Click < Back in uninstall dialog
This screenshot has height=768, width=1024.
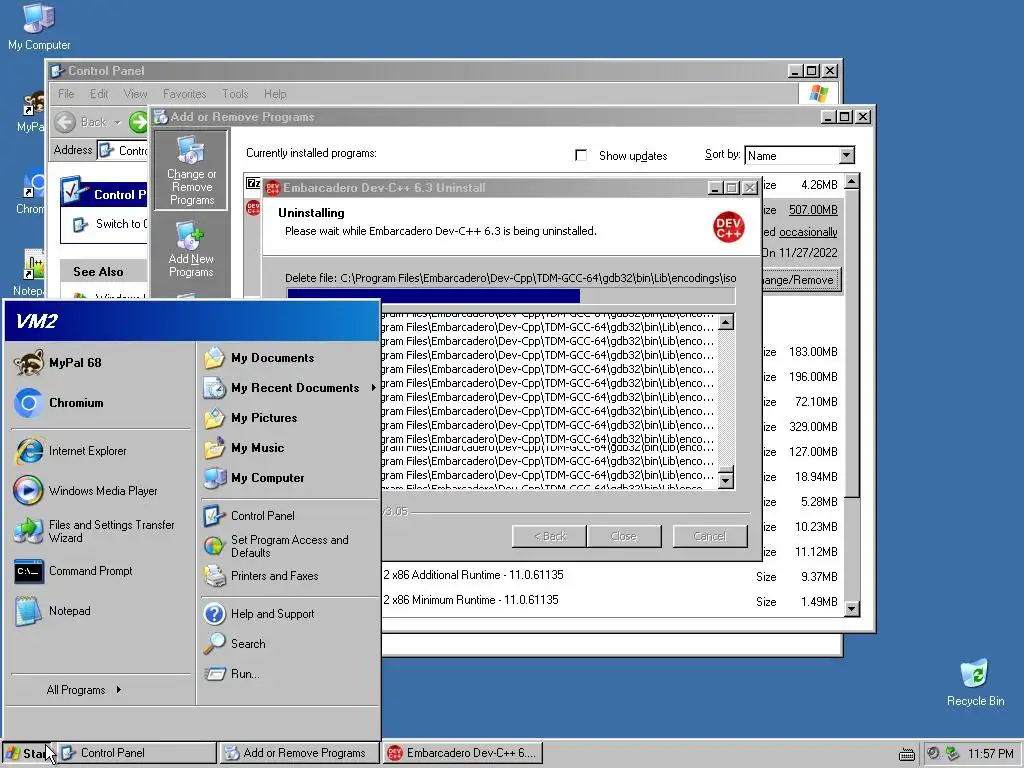point(549,536)
